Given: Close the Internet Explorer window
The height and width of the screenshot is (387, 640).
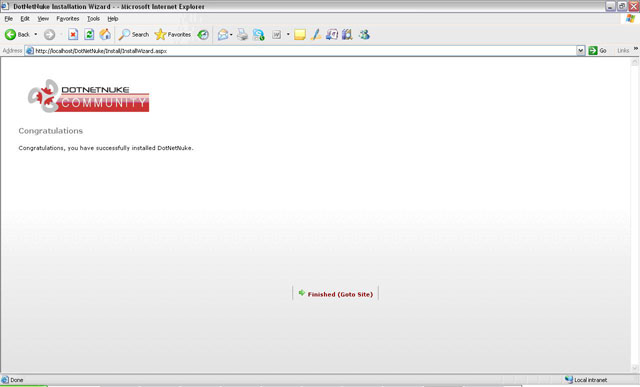Looking at the screenshot, I should tap(634, 6).
